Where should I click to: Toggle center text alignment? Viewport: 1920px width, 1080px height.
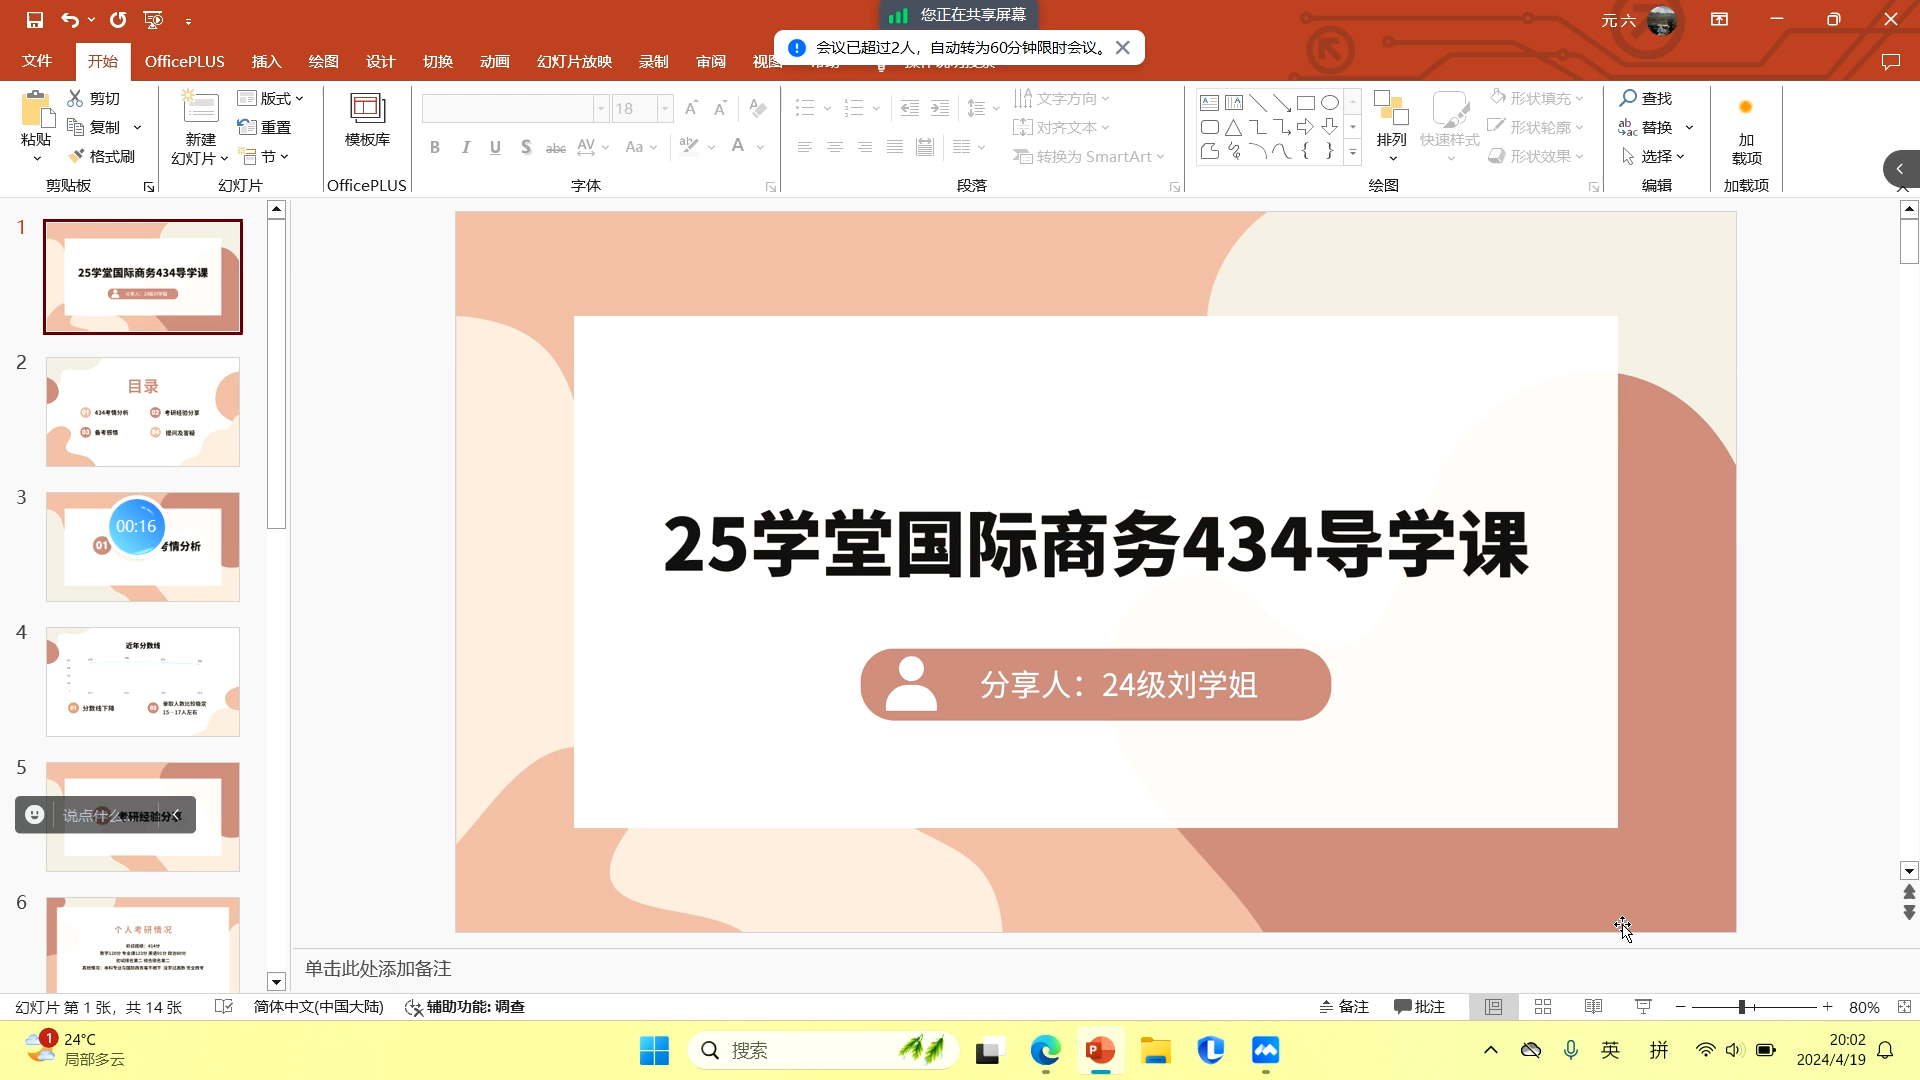(835, 147)
